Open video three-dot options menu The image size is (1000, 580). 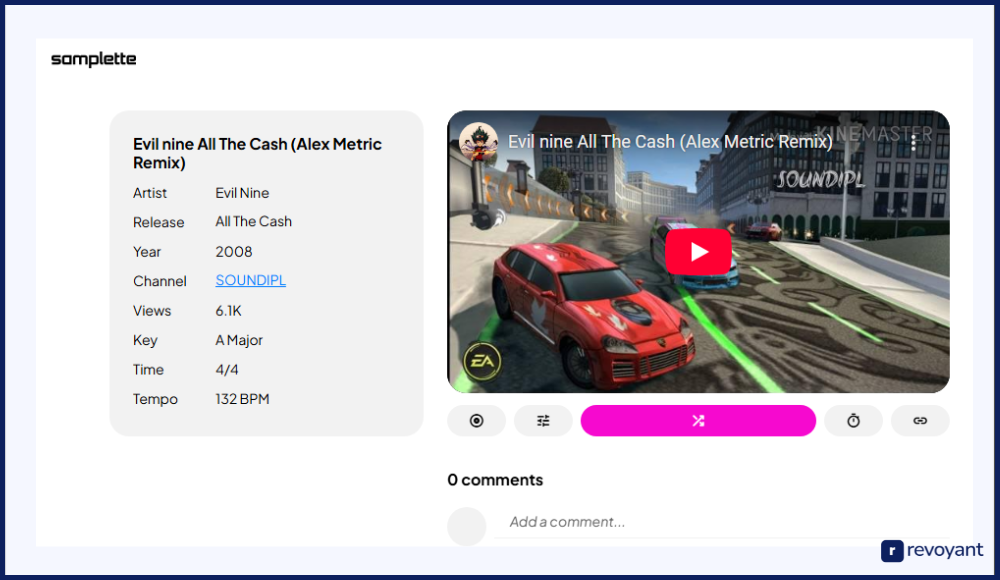pyautogui.click(x=914, y=142)
